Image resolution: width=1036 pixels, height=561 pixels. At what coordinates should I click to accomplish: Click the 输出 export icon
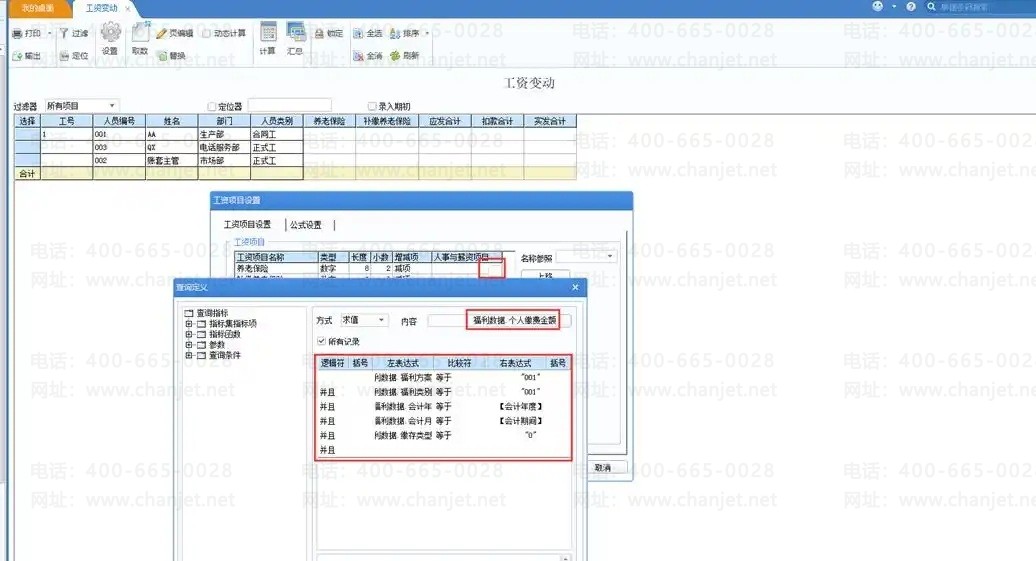(x=18, y=56)
